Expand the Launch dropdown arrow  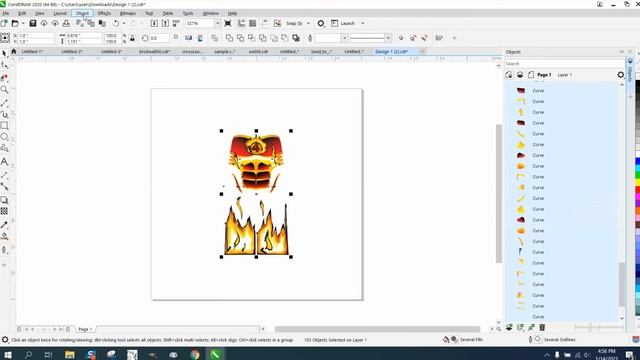(x=362, y=23)
